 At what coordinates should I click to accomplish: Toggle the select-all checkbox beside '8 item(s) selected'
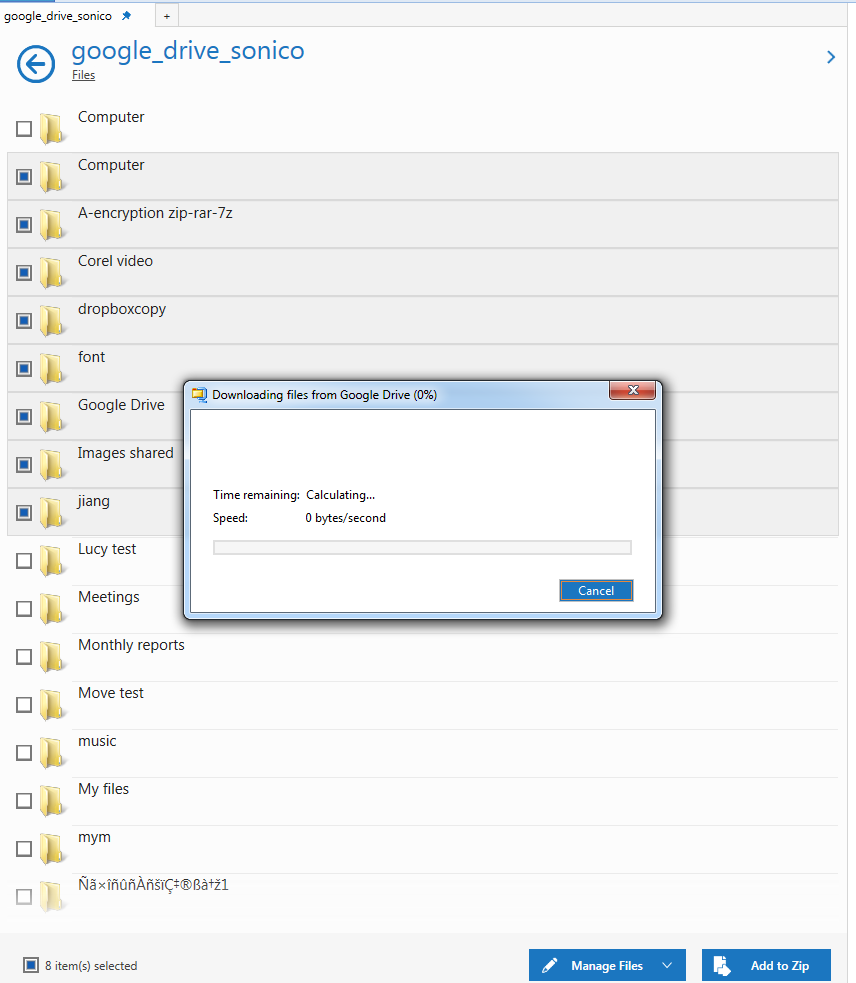click(31, 965)
